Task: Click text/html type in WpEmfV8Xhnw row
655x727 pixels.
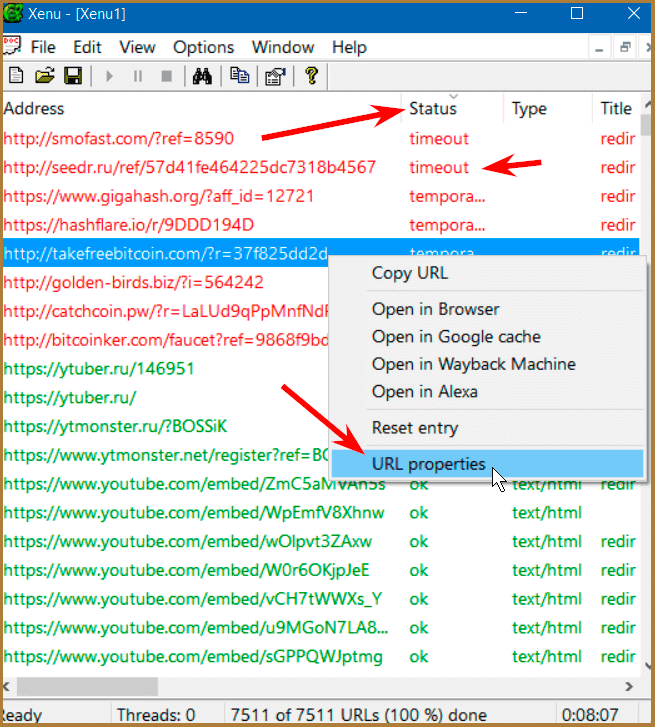Action: click(547, 512)
